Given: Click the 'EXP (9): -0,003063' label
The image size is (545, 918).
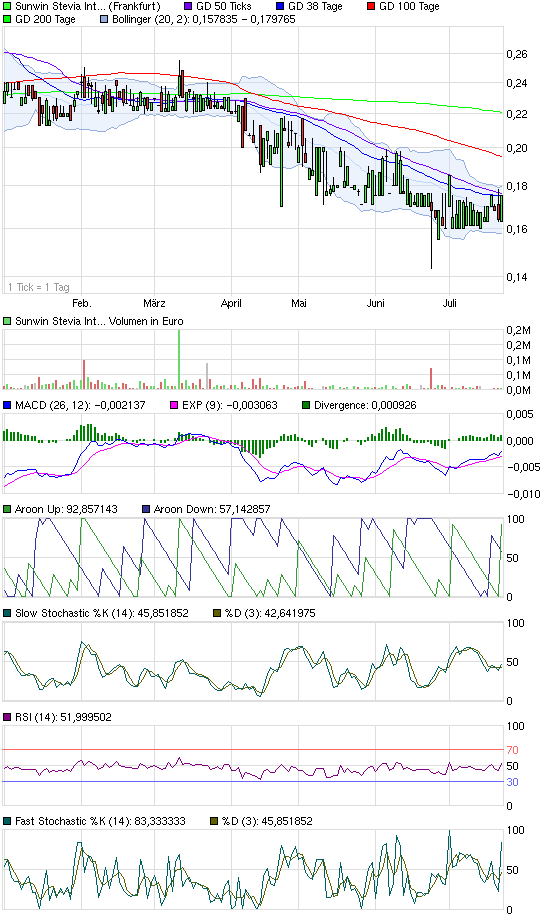Looking at the screenshot, I should click(230, 405).
